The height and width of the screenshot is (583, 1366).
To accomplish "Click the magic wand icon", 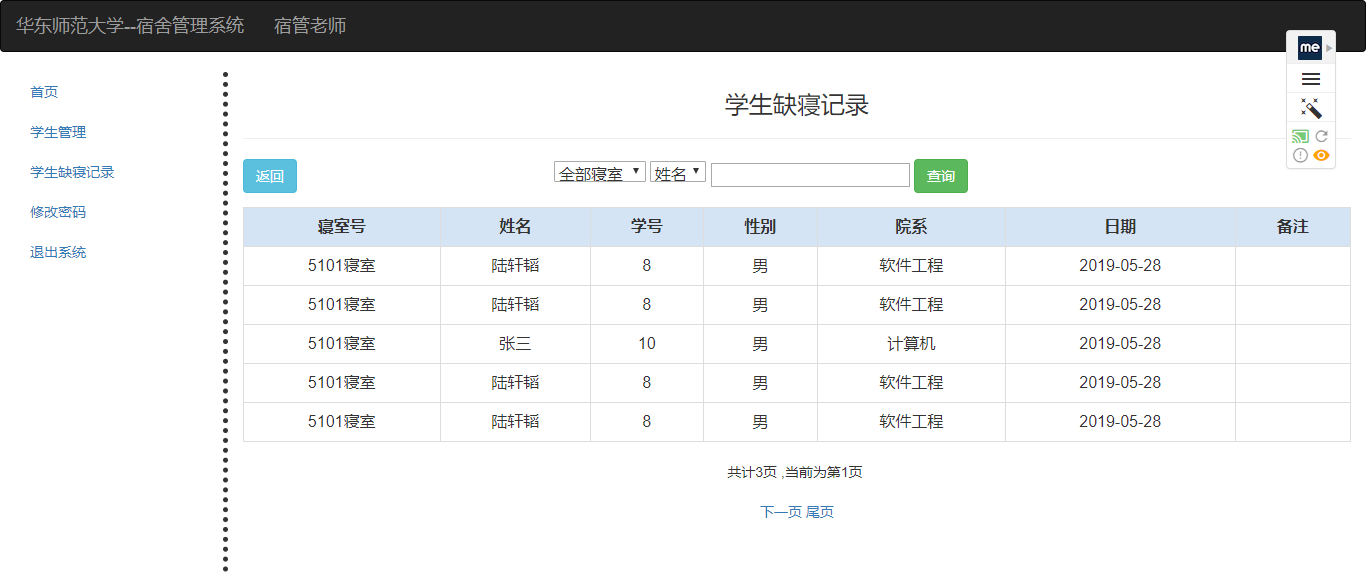I will pyautogui.click(x=1310, y=108).
